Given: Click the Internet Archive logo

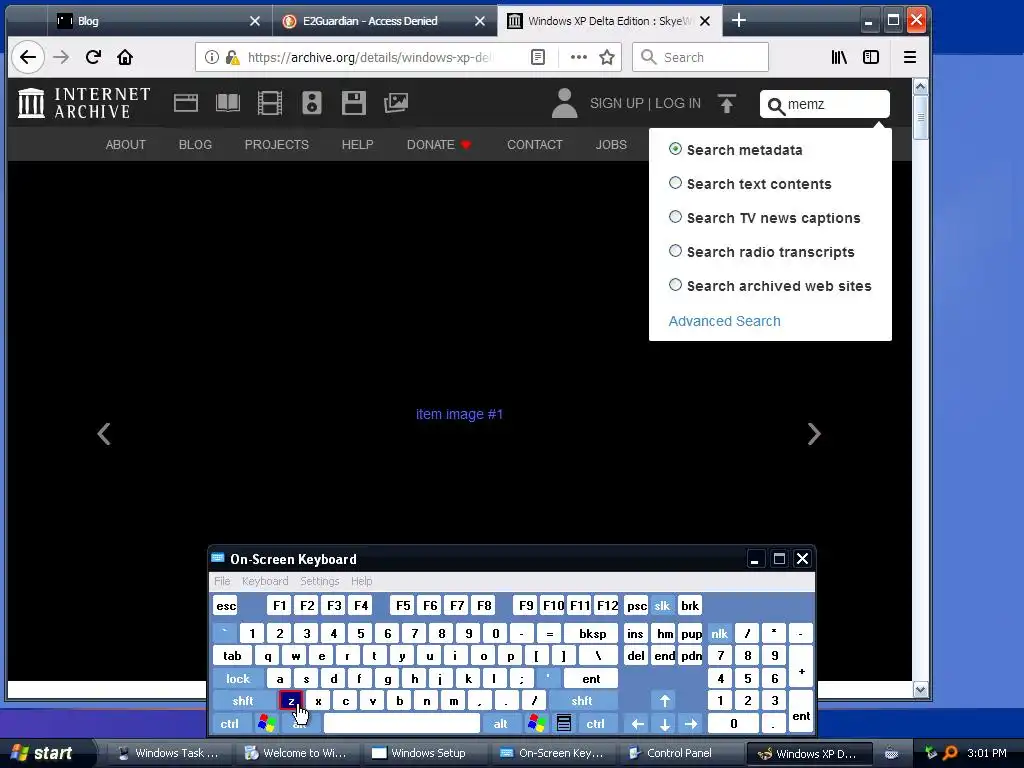Looking at the screenshot, I should point(84,103).
